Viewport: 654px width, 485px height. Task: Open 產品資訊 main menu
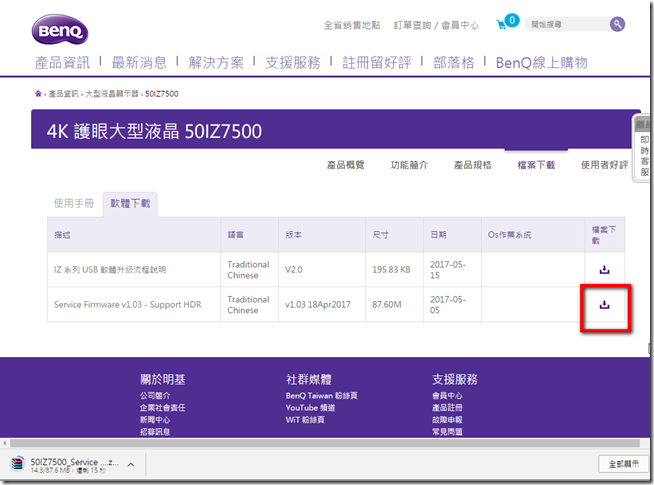[62, 63]
